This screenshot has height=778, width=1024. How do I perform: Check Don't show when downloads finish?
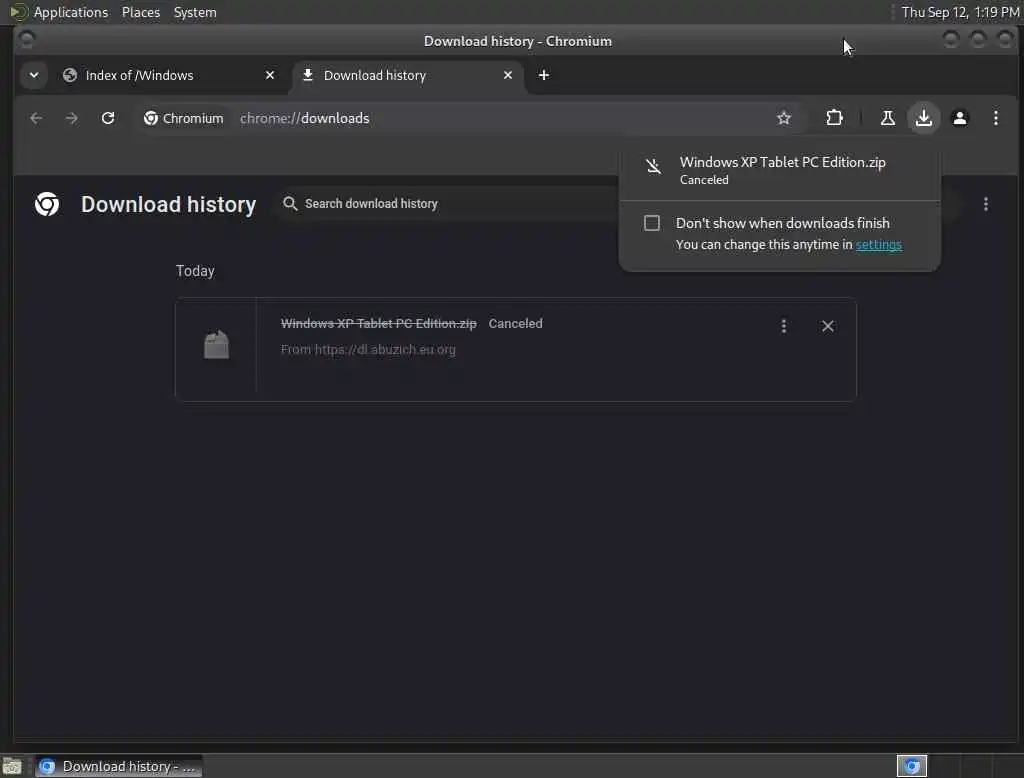point(652,223)
